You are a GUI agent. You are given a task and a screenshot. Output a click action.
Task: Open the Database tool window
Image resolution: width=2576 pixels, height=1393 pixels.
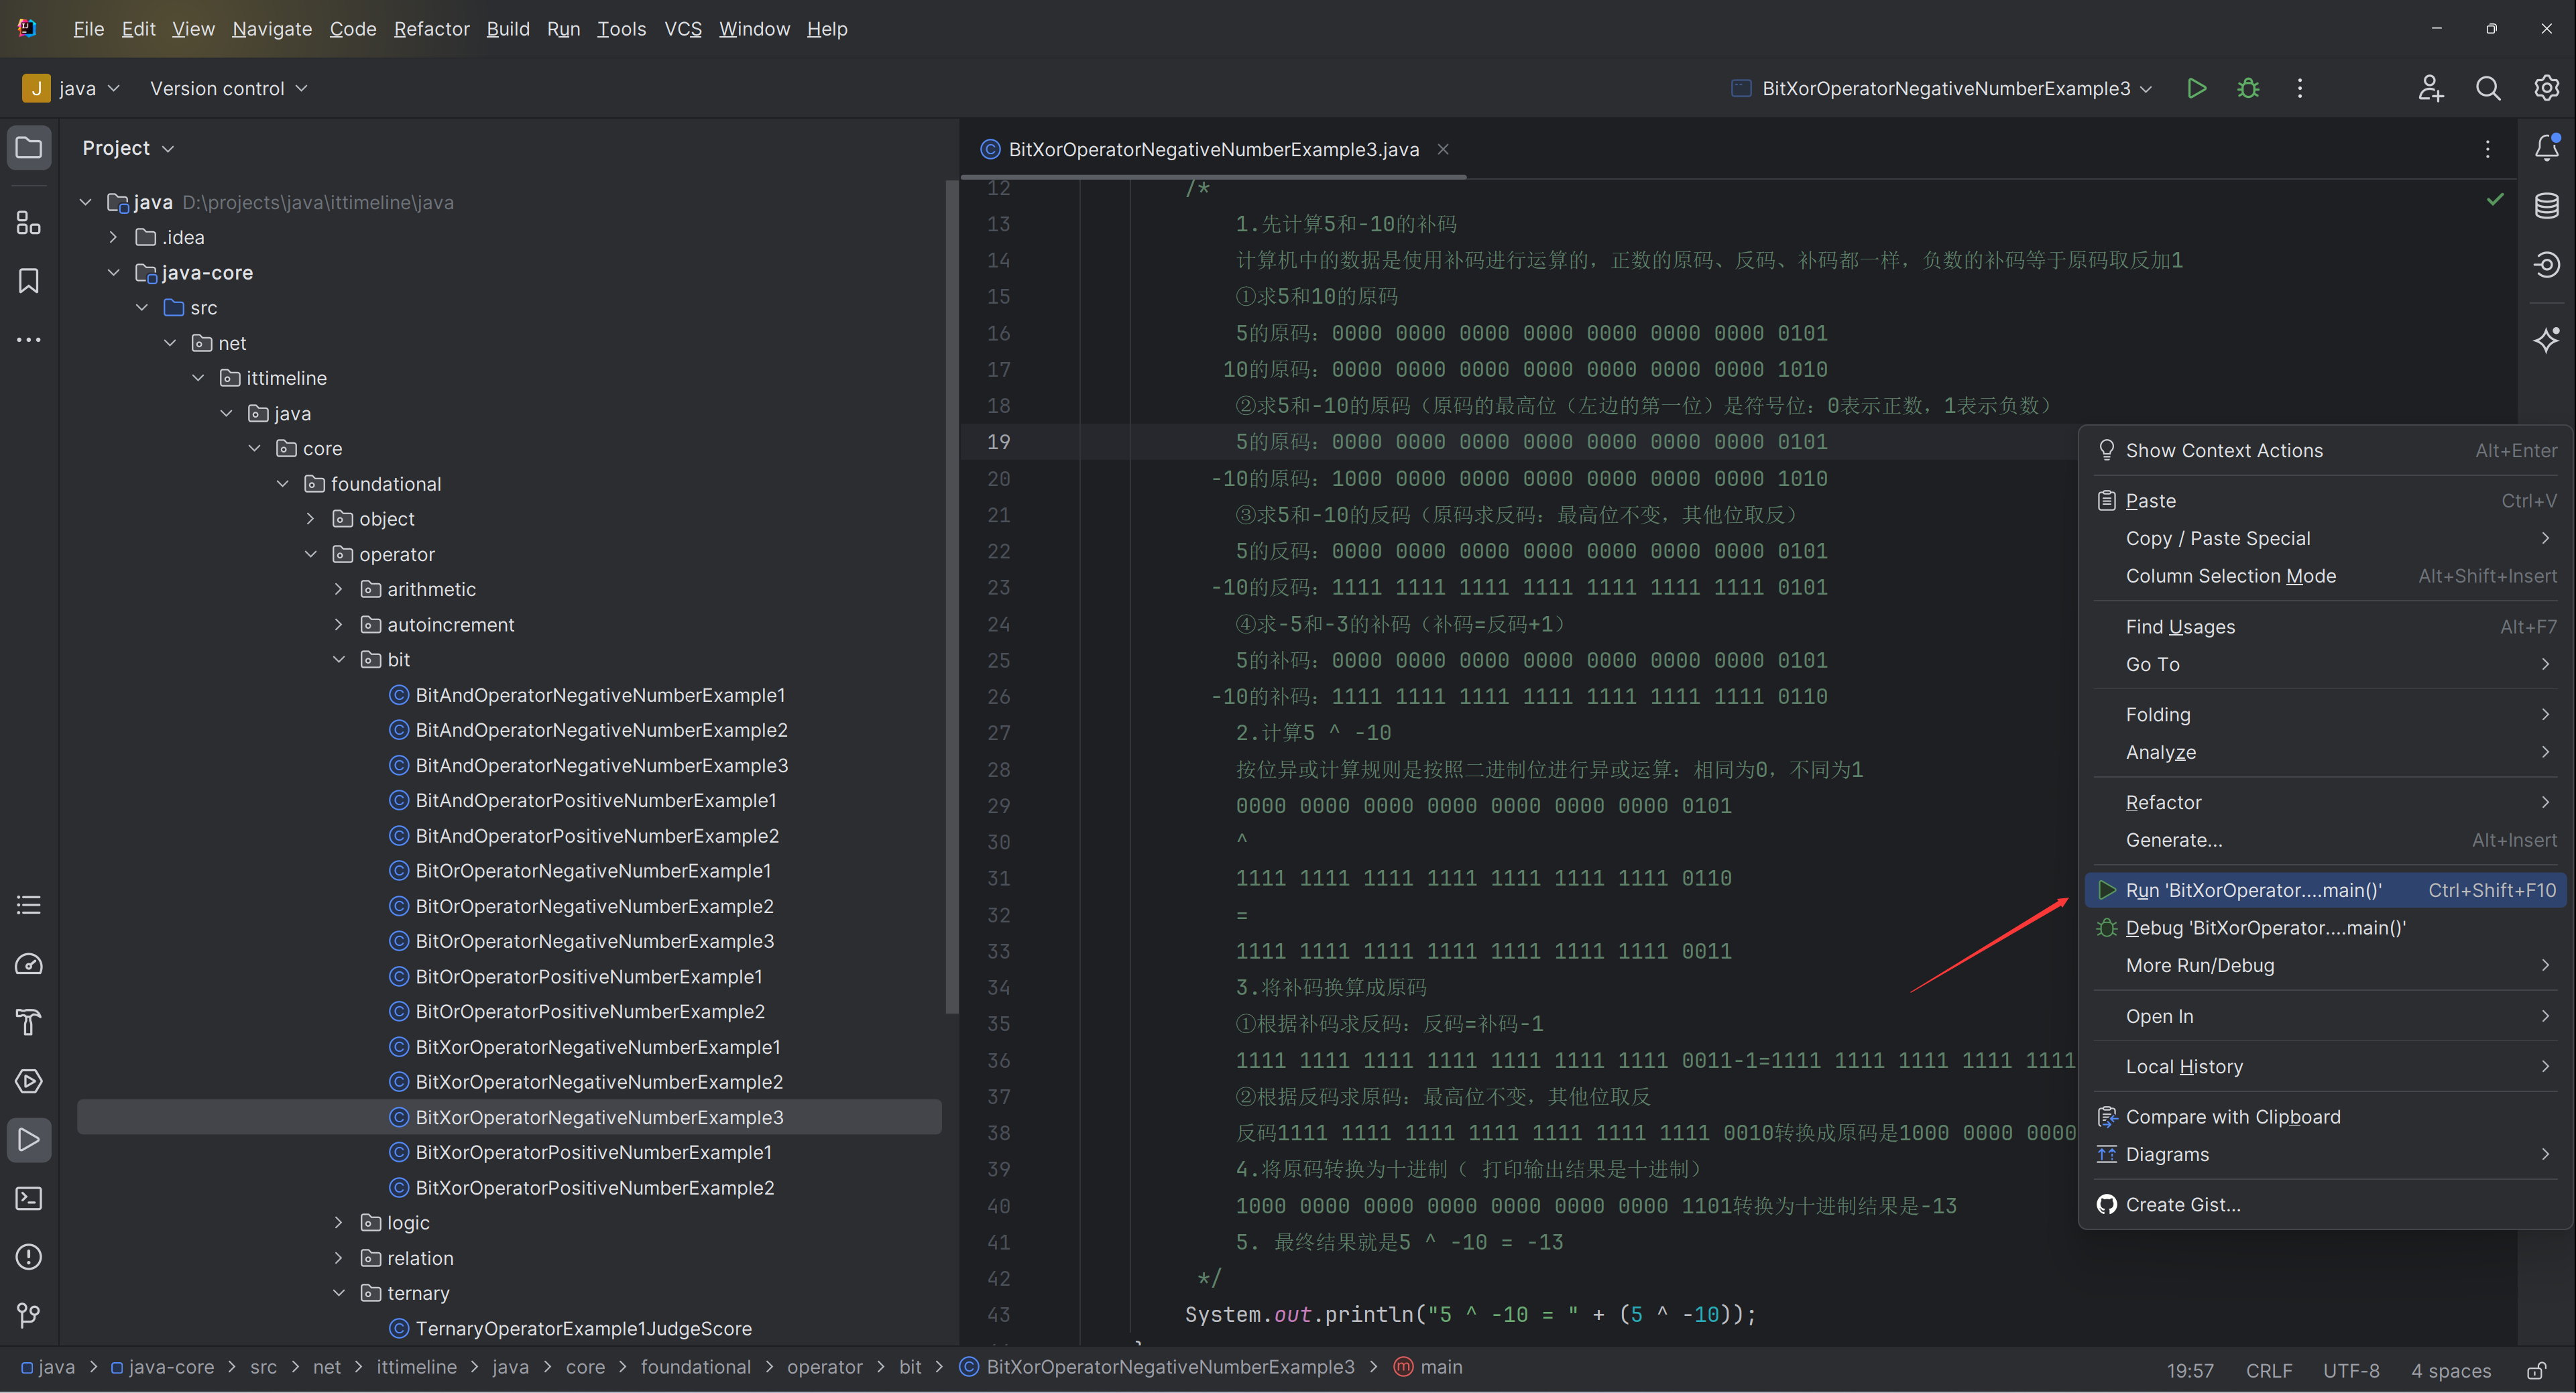pos(2546,206)
